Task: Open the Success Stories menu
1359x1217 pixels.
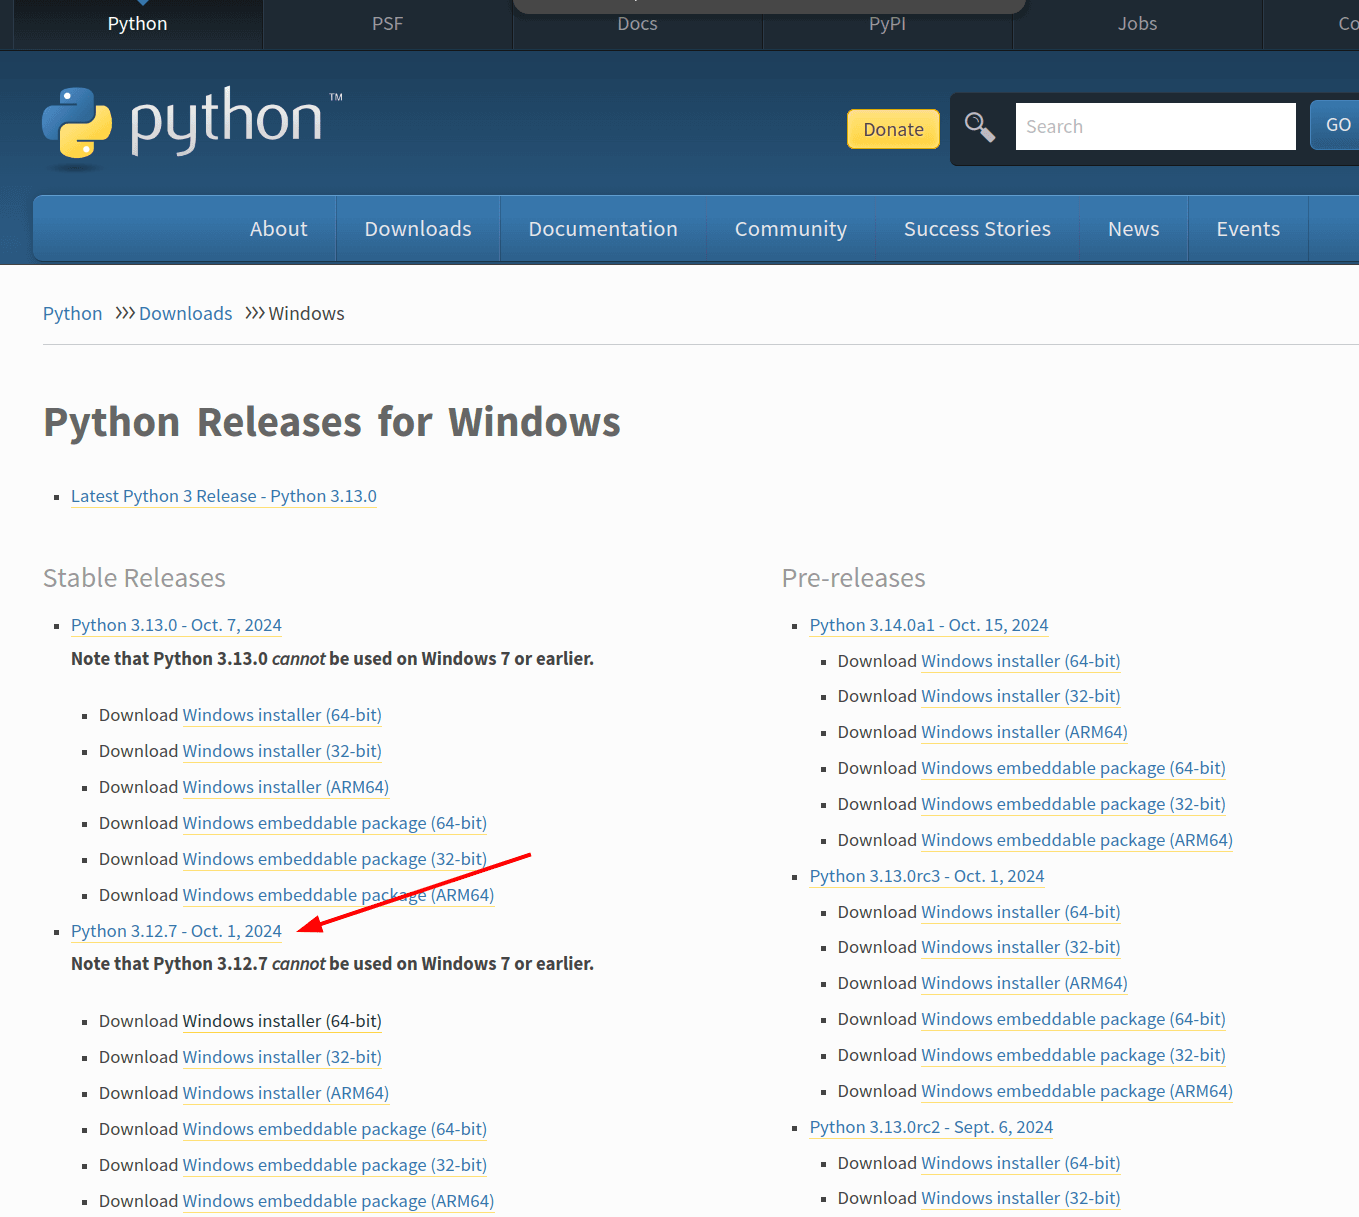Action: 977,229
